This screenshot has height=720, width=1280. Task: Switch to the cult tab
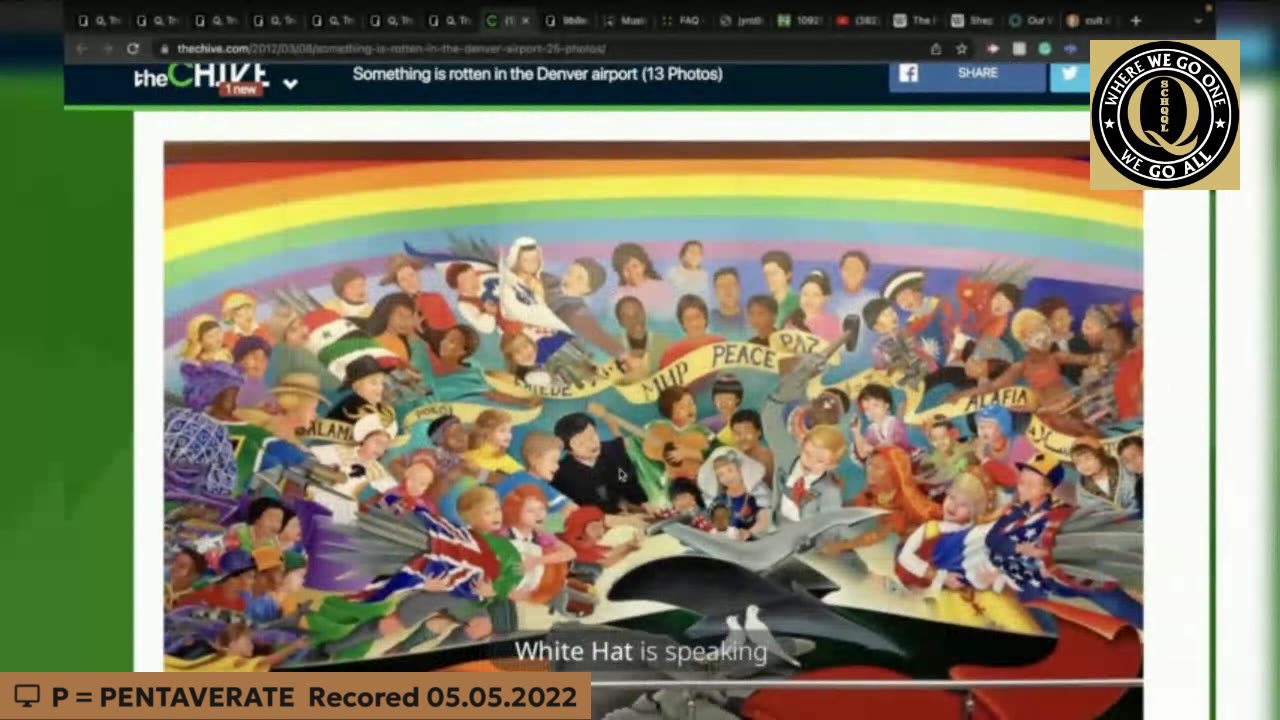point(1090,20)
